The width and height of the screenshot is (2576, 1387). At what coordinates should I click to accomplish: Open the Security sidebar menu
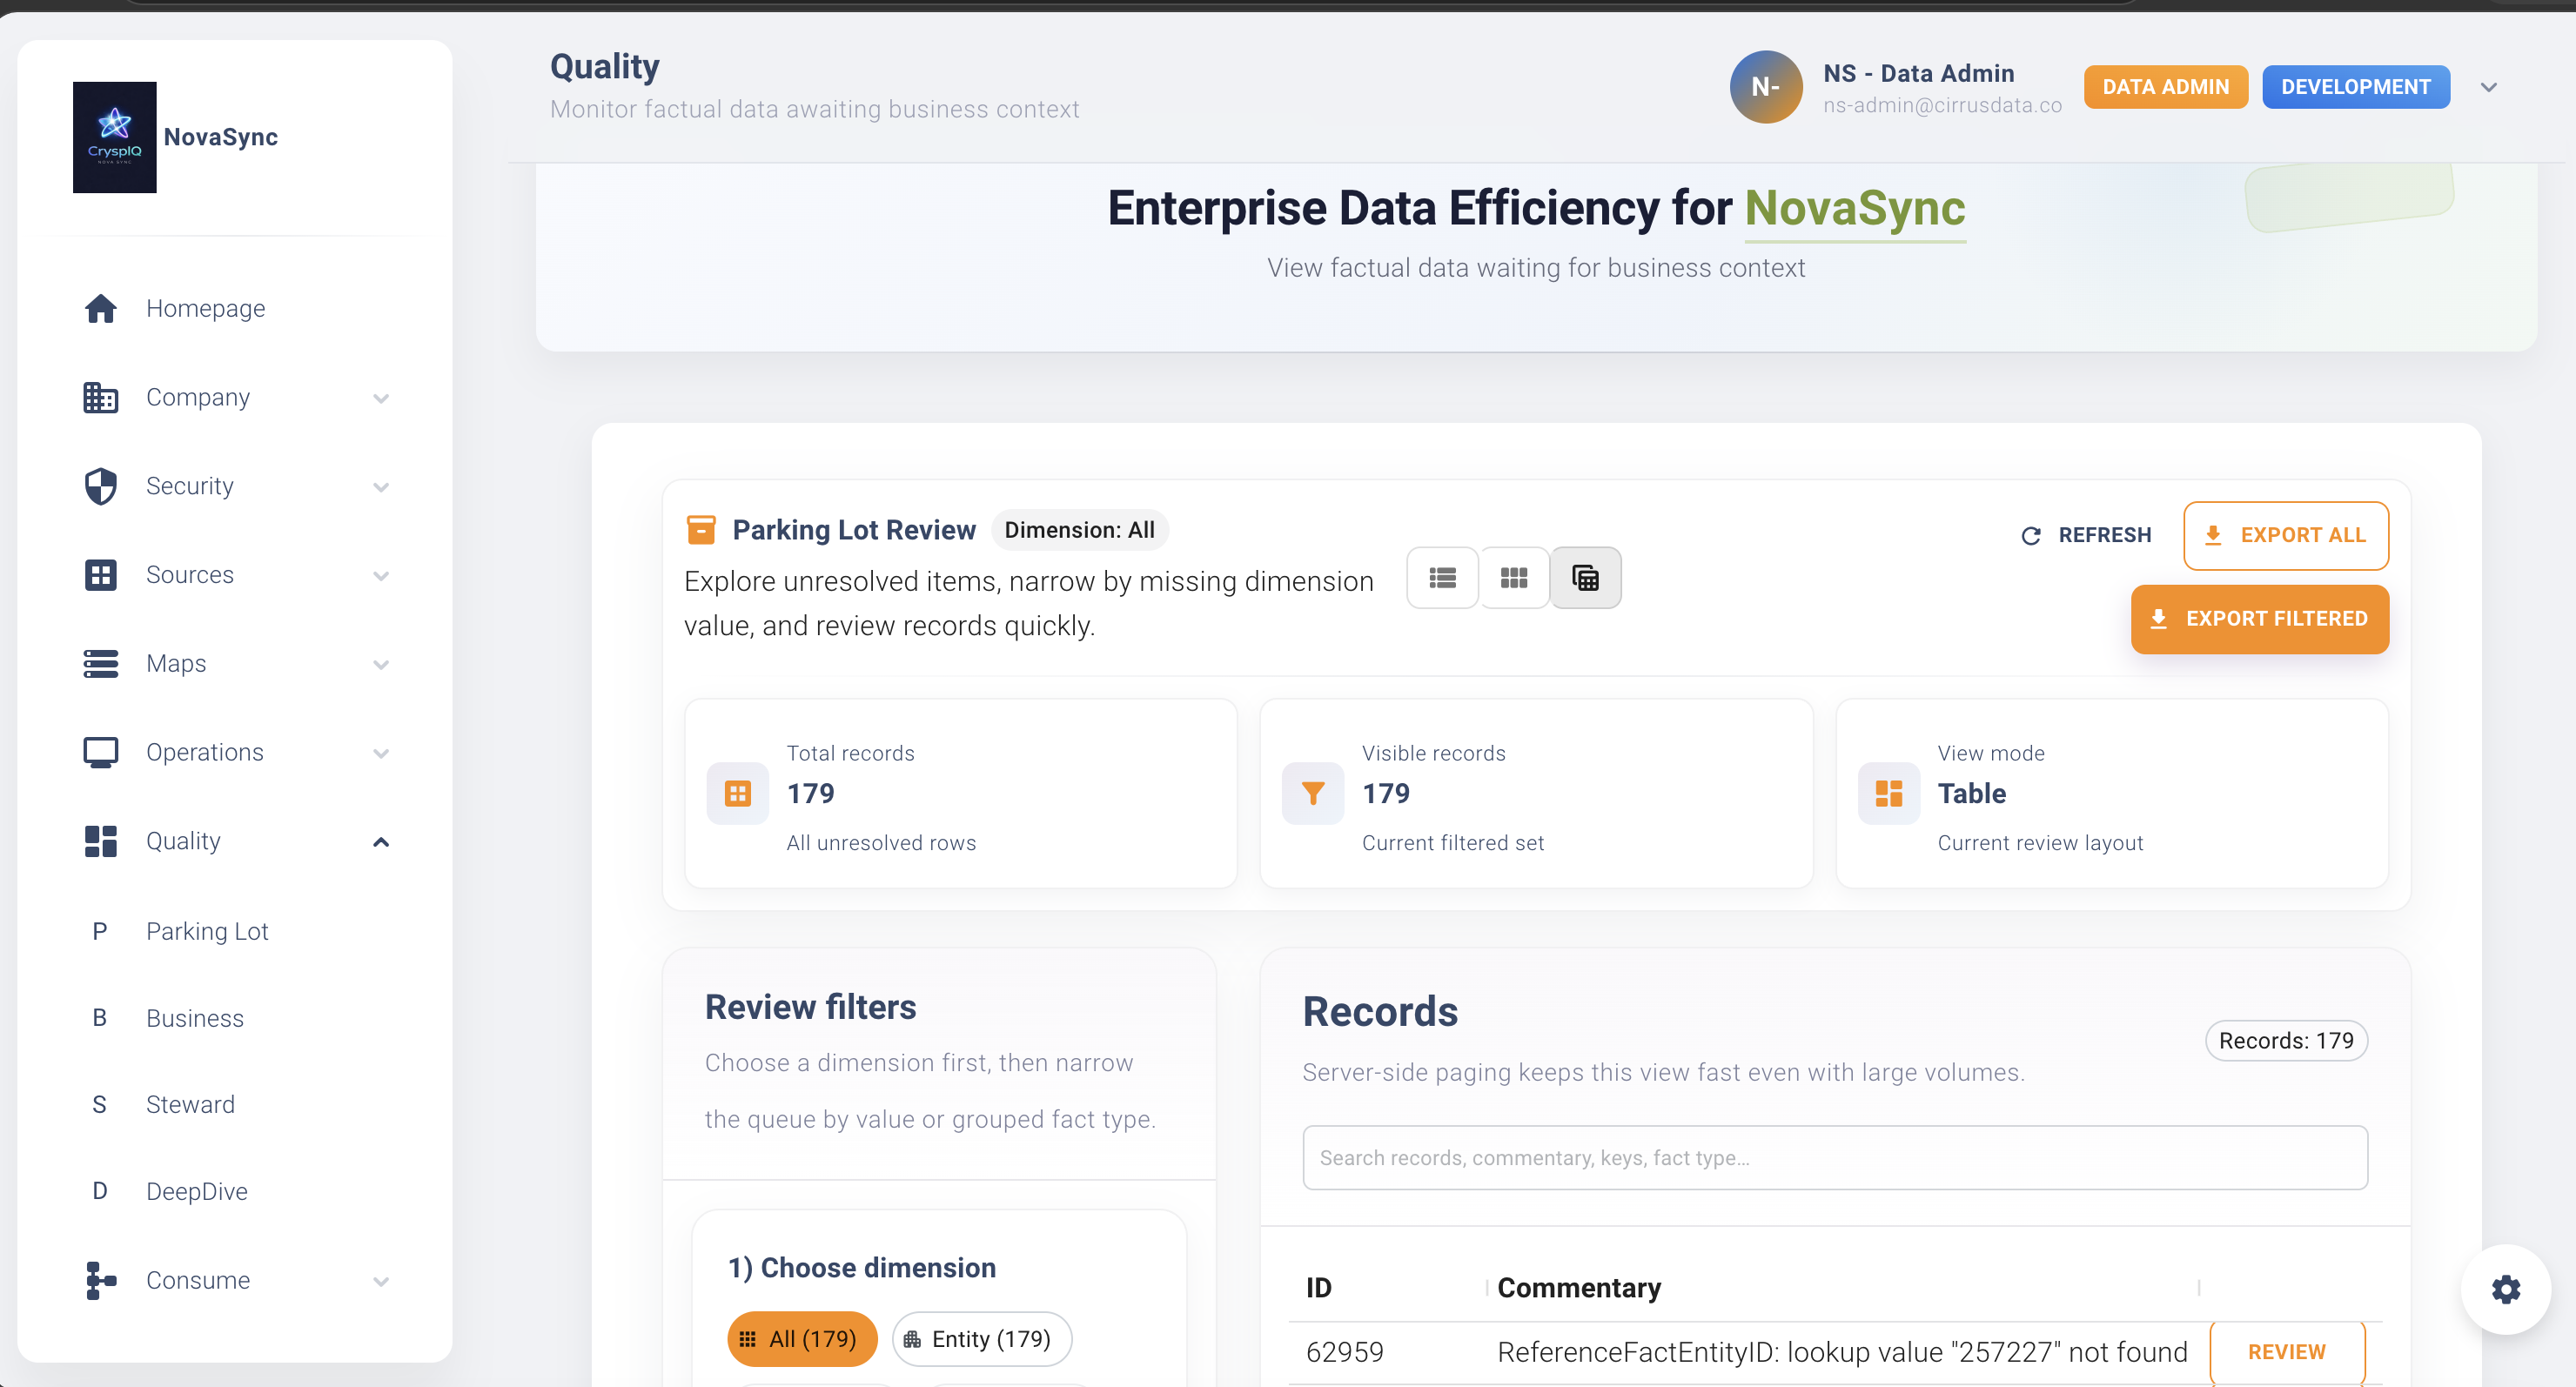[235, 487]
